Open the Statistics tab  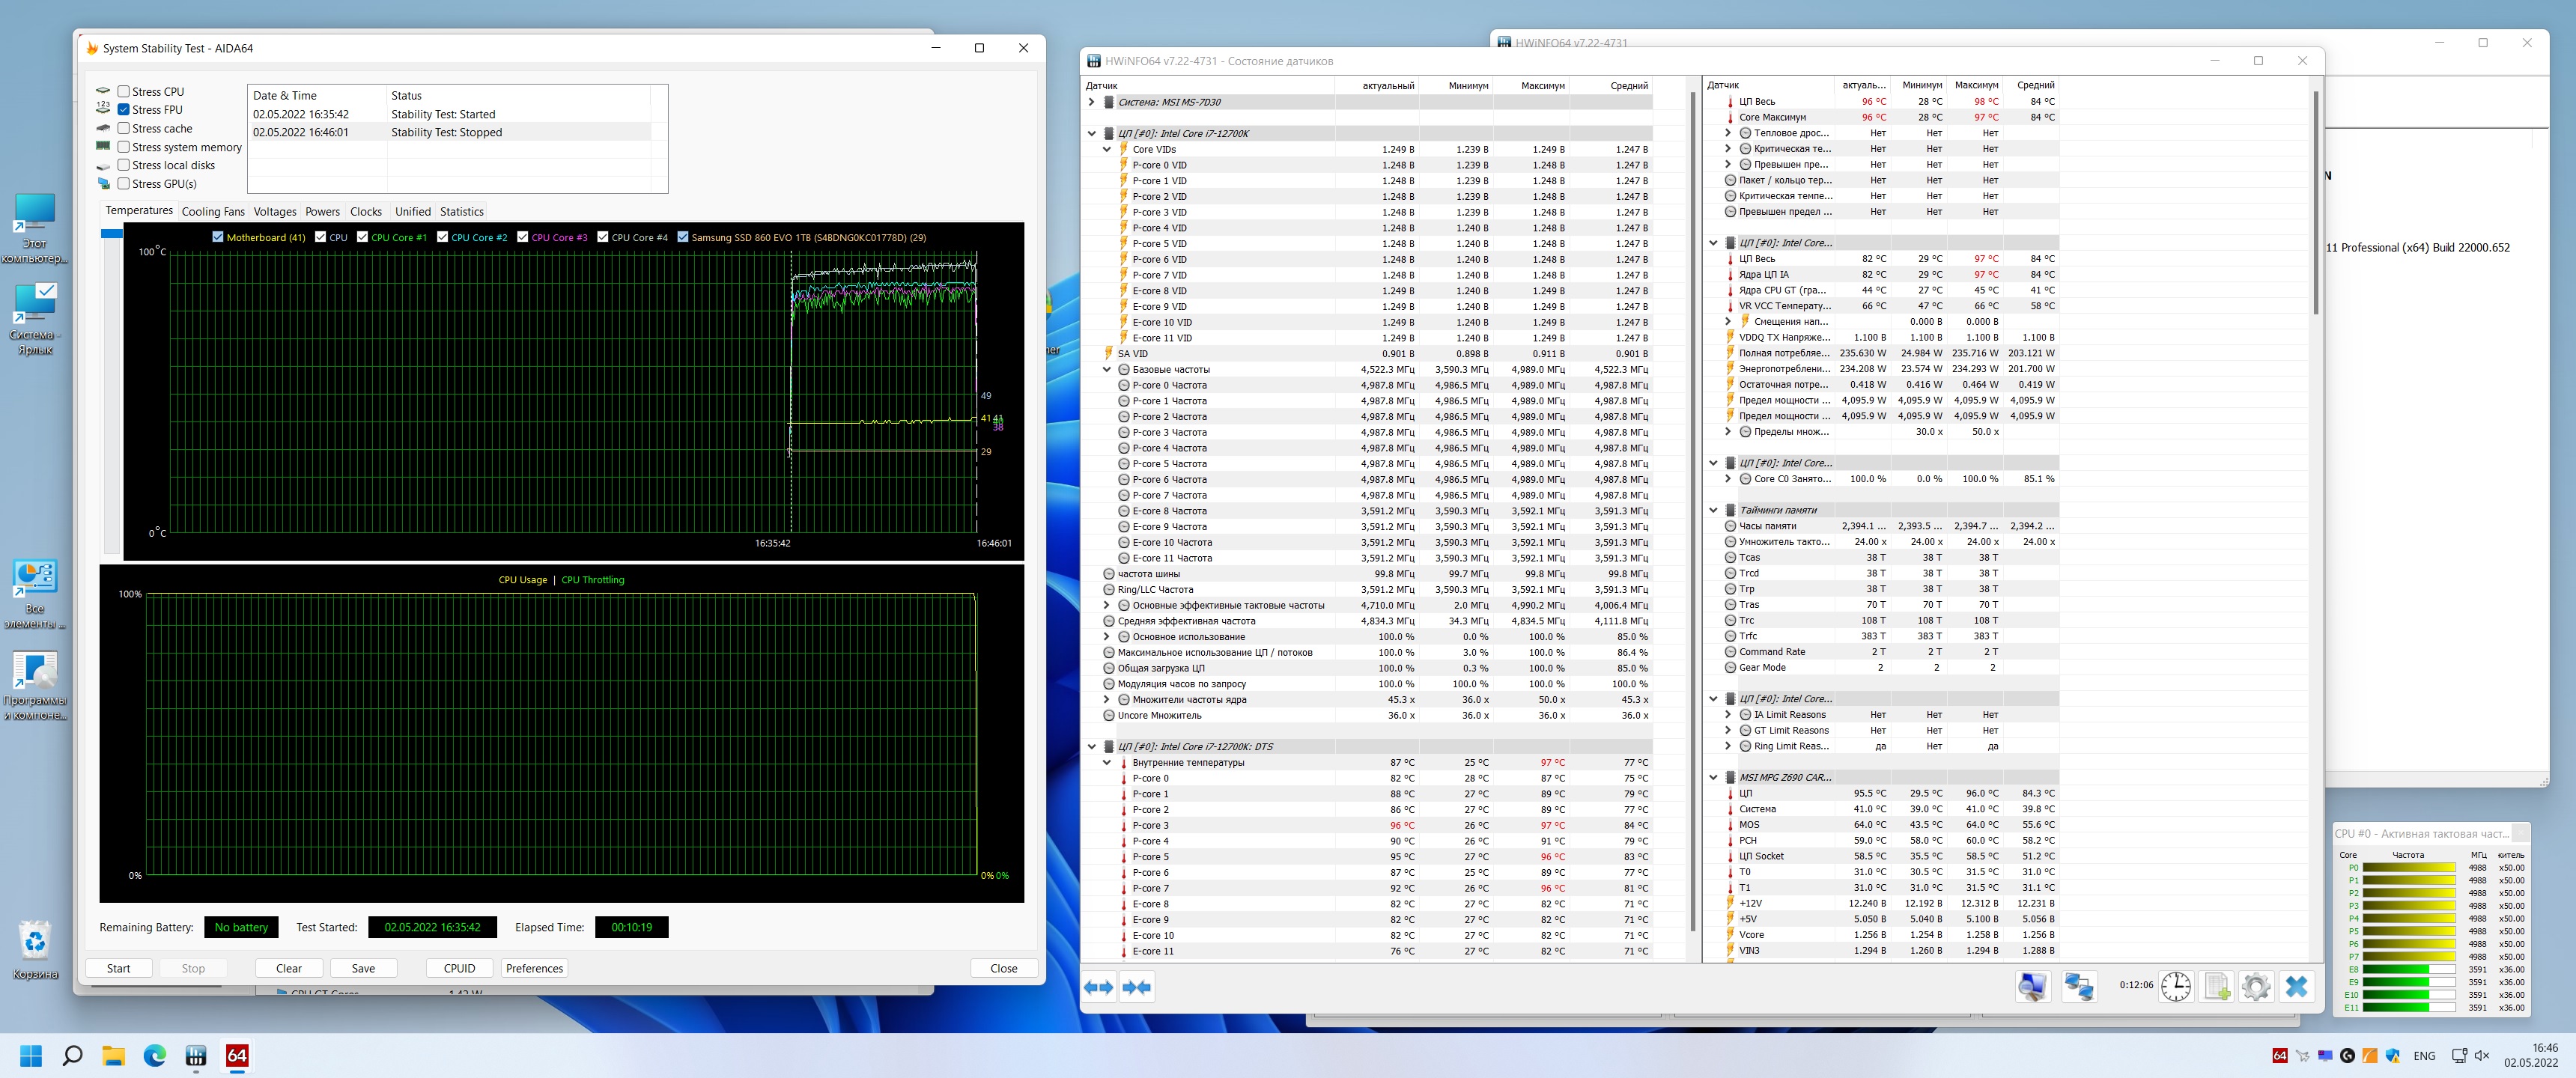(x=461, y=212)
